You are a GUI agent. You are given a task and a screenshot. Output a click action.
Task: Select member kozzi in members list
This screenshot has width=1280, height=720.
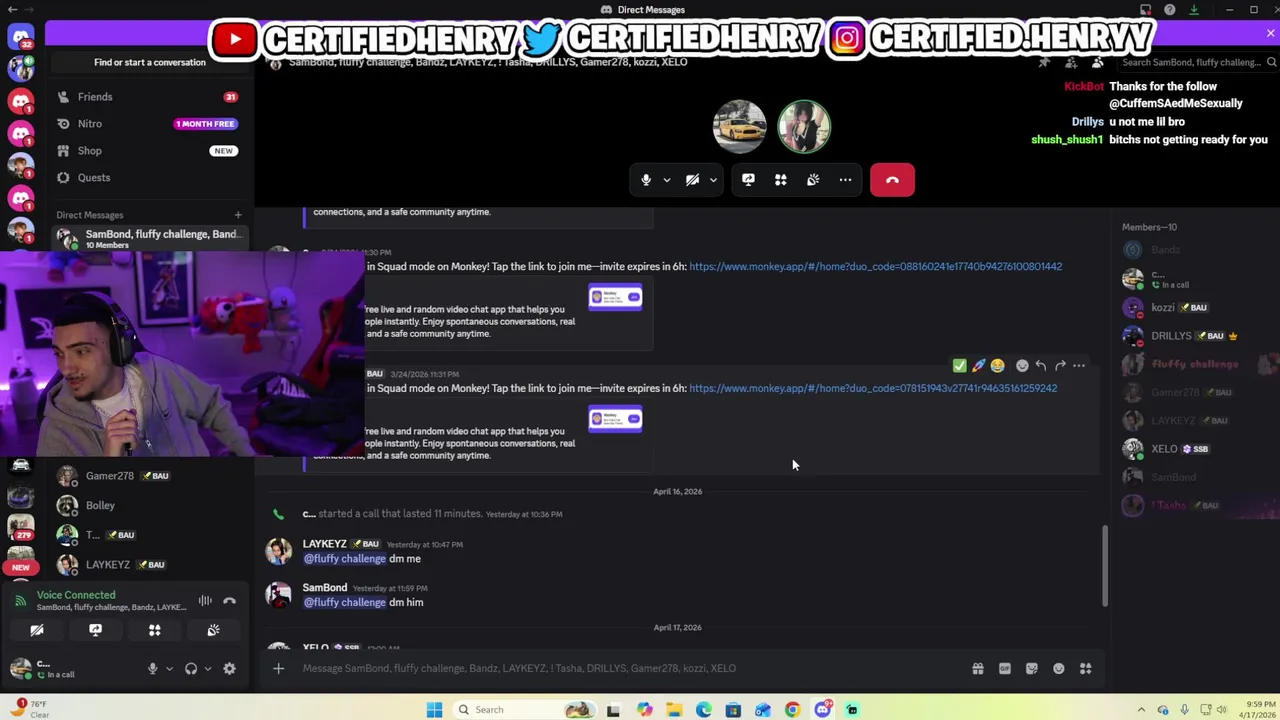1196,308
